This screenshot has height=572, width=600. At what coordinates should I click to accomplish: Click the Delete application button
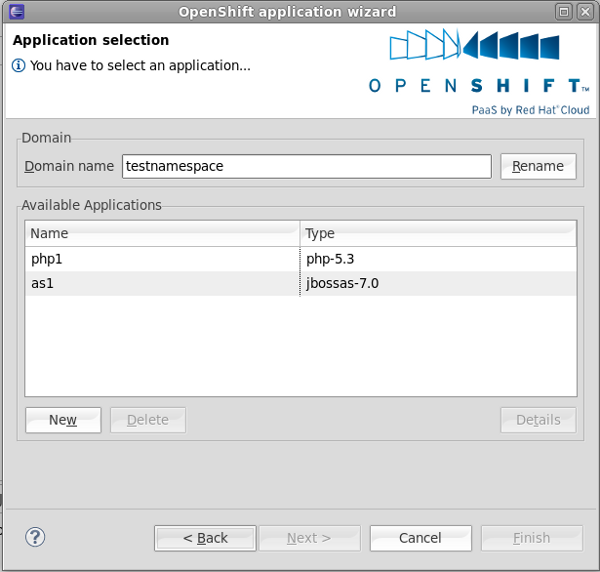pos(148,420)
